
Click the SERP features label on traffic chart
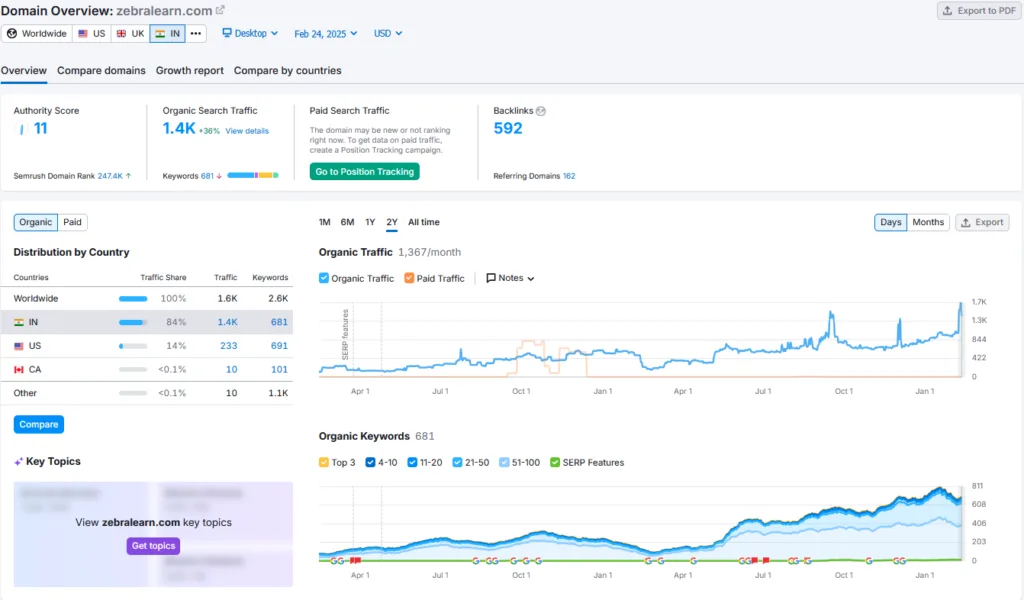pyautogui.click(x=345, y=334)
